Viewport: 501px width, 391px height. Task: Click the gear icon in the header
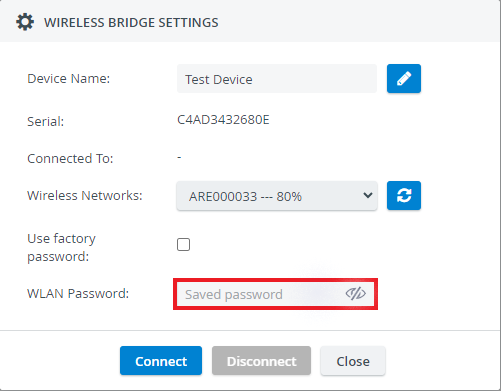[x=25, y=22]
